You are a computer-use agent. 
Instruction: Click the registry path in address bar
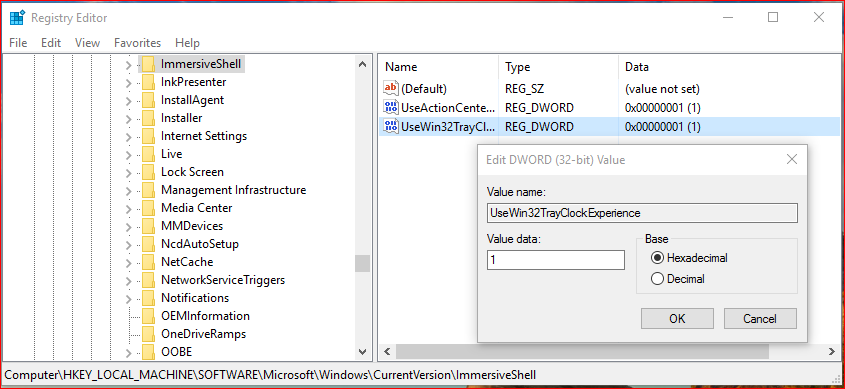271,374
